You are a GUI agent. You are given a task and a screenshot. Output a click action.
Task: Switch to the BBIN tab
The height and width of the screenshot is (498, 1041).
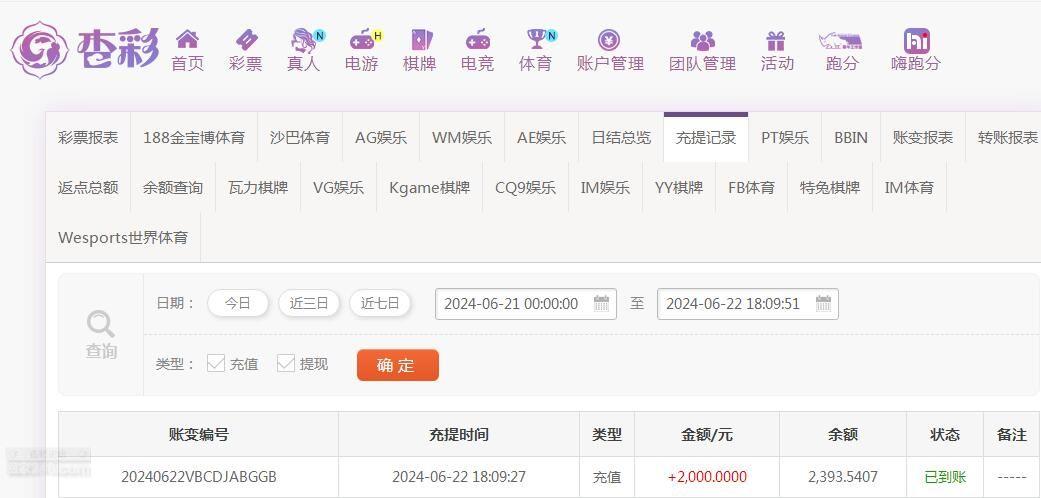[x=851, y=137]
